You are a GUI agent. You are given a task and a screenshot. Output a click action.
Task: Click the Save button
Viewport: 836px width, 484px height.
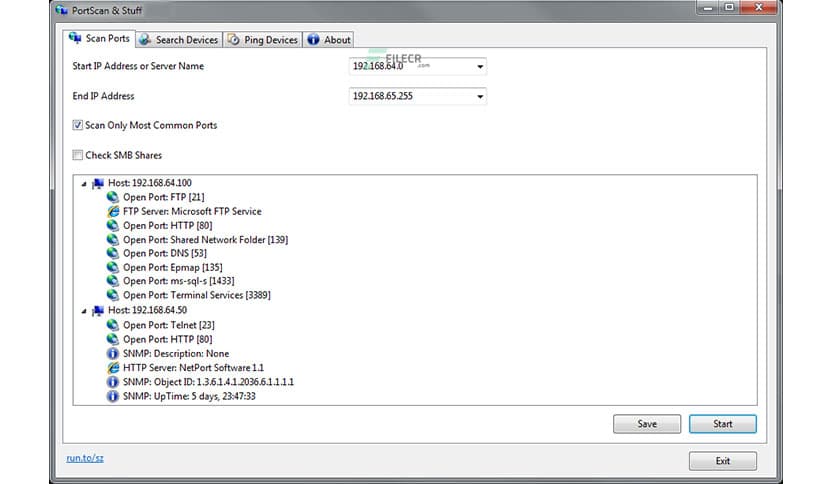coord(647,424)
